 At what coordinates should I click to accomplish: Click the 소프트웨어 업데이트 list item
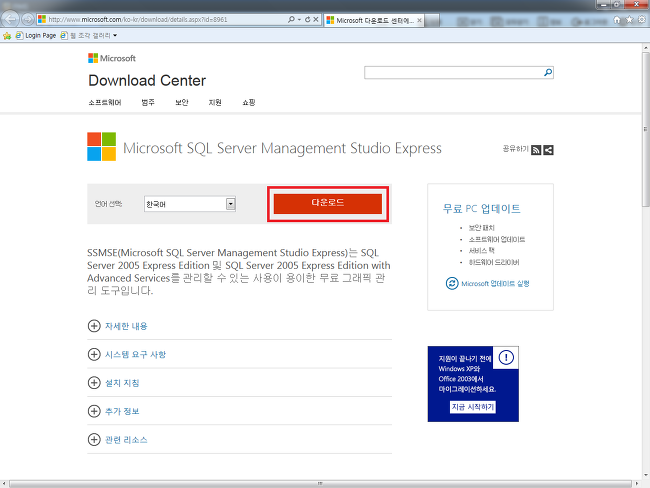[497, 239]
